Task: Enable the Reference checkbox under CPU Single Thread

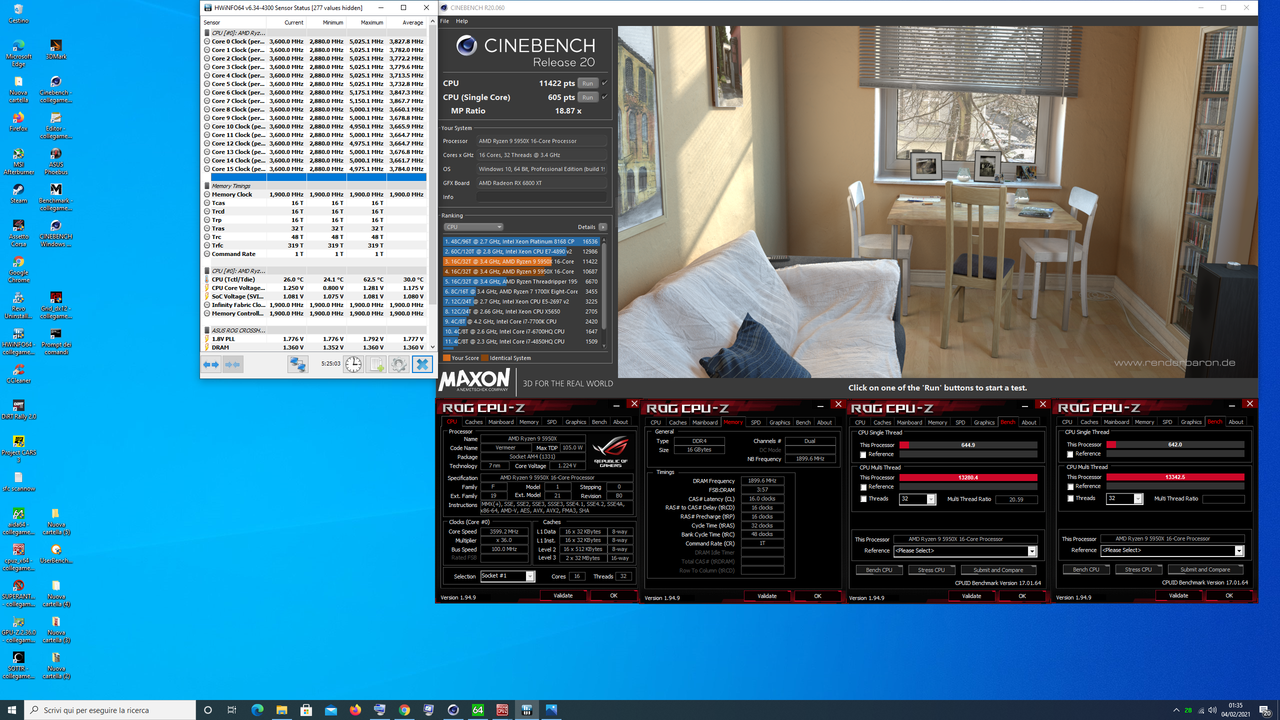Action: click(x=864, y=454)
